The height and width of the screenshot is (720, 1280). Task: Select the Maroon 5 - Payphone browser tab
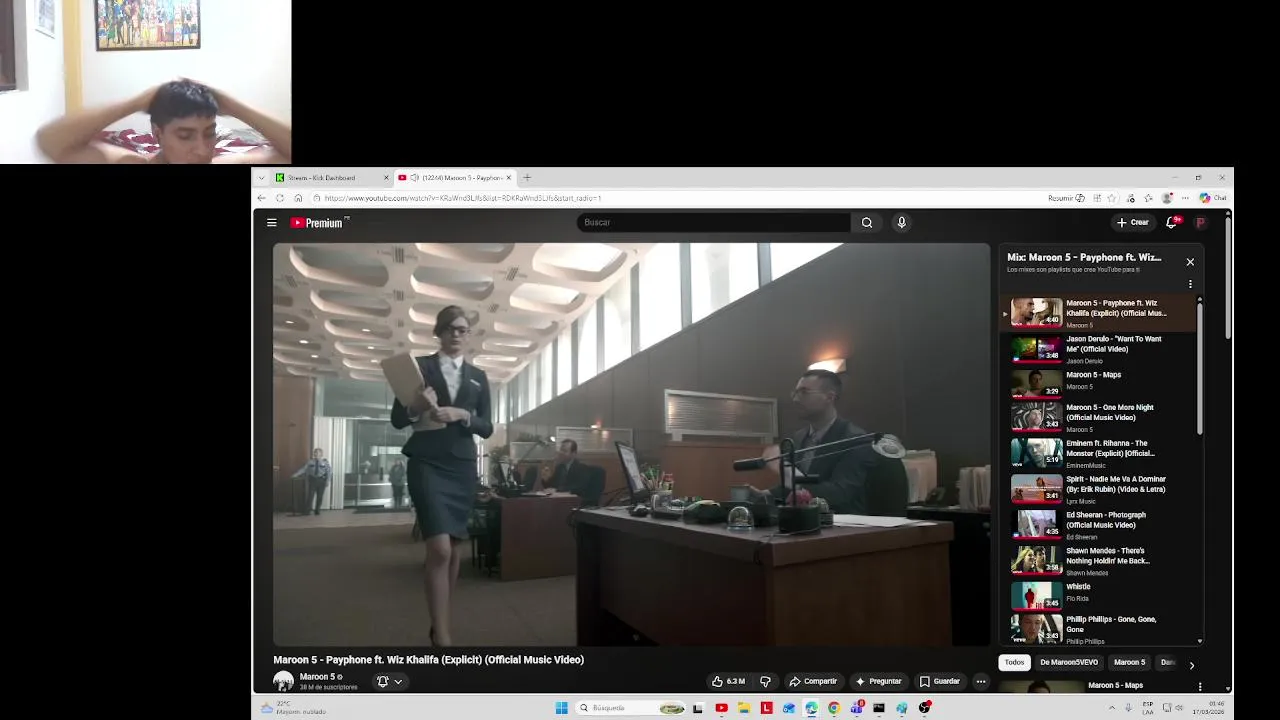pos(455,177)
